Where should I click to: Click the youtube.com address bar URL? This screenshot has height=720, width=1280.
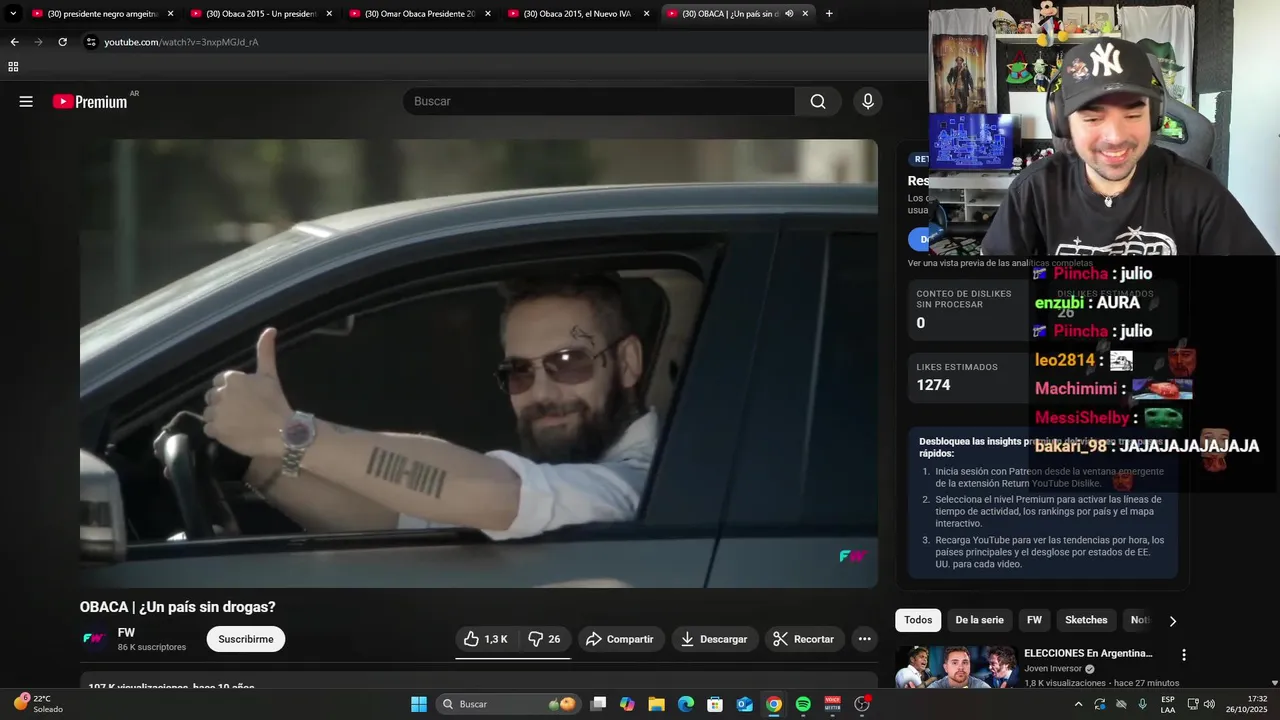coord(181,42)
